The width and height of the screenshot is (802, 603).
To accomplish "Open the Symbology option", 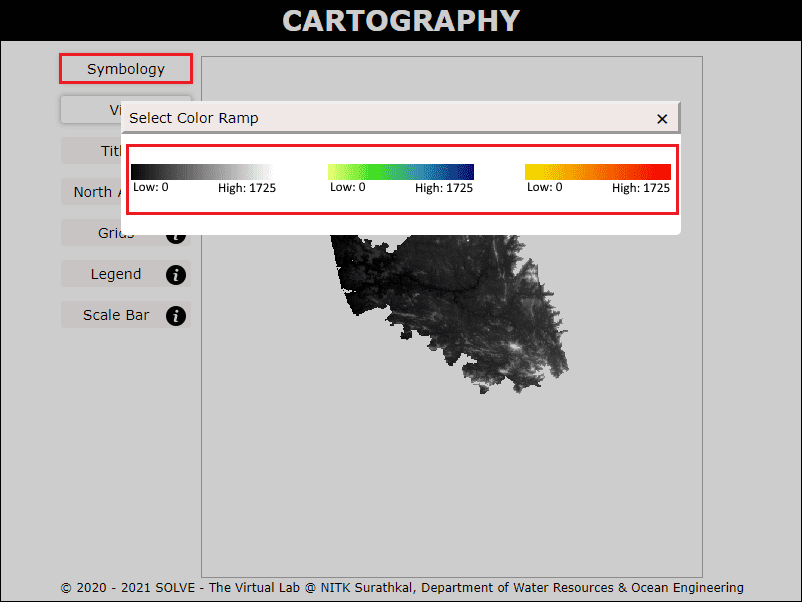I will (126, 69).
